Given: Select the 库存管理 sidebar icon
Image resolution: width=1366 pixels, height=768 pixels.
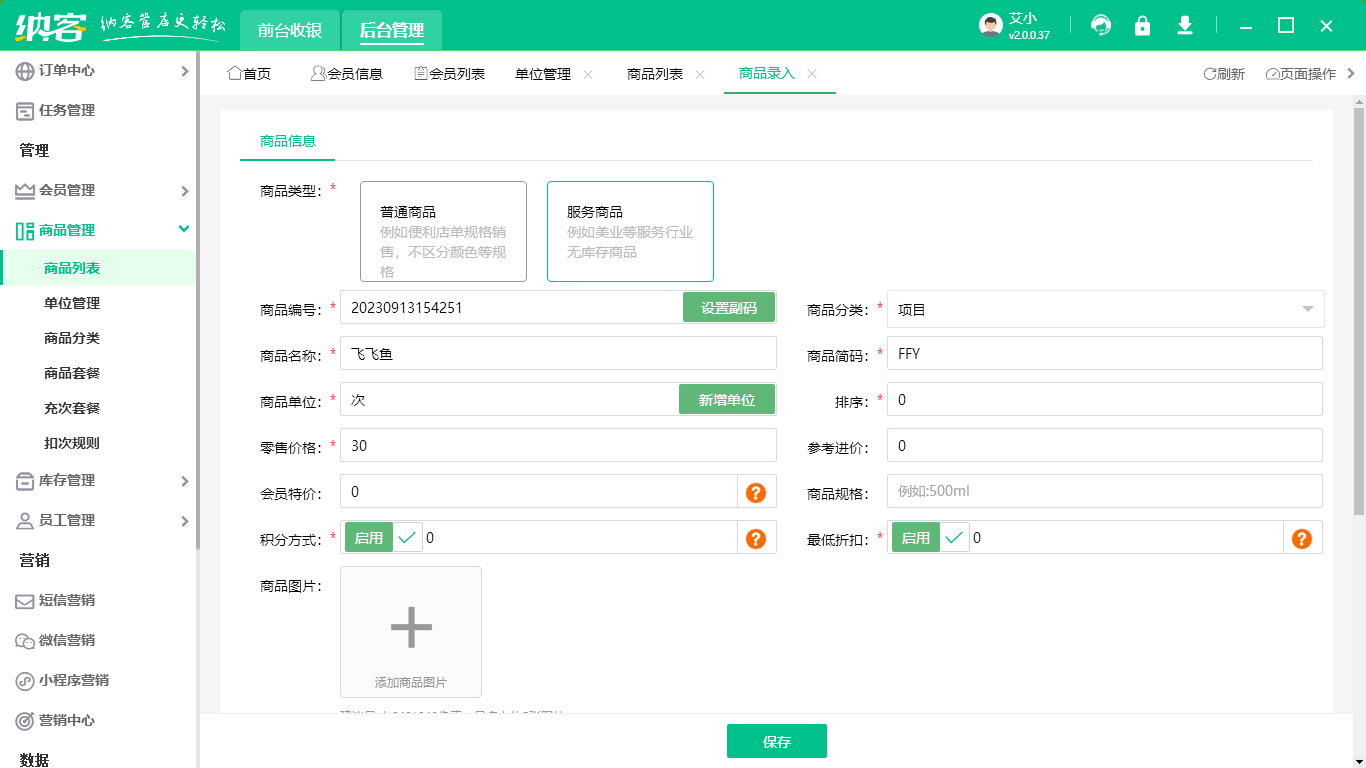Looking at the screenshot, I should [22, 480].
